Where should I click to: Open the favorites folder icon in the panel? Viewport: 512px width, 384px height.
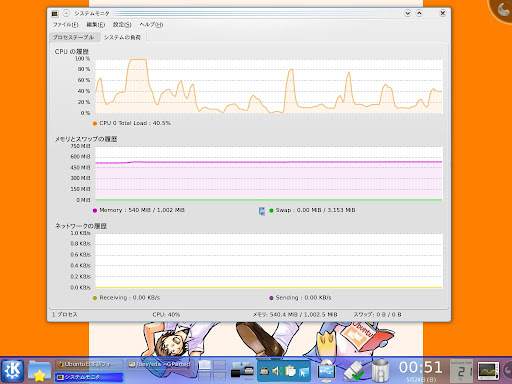tap(39, 371)
